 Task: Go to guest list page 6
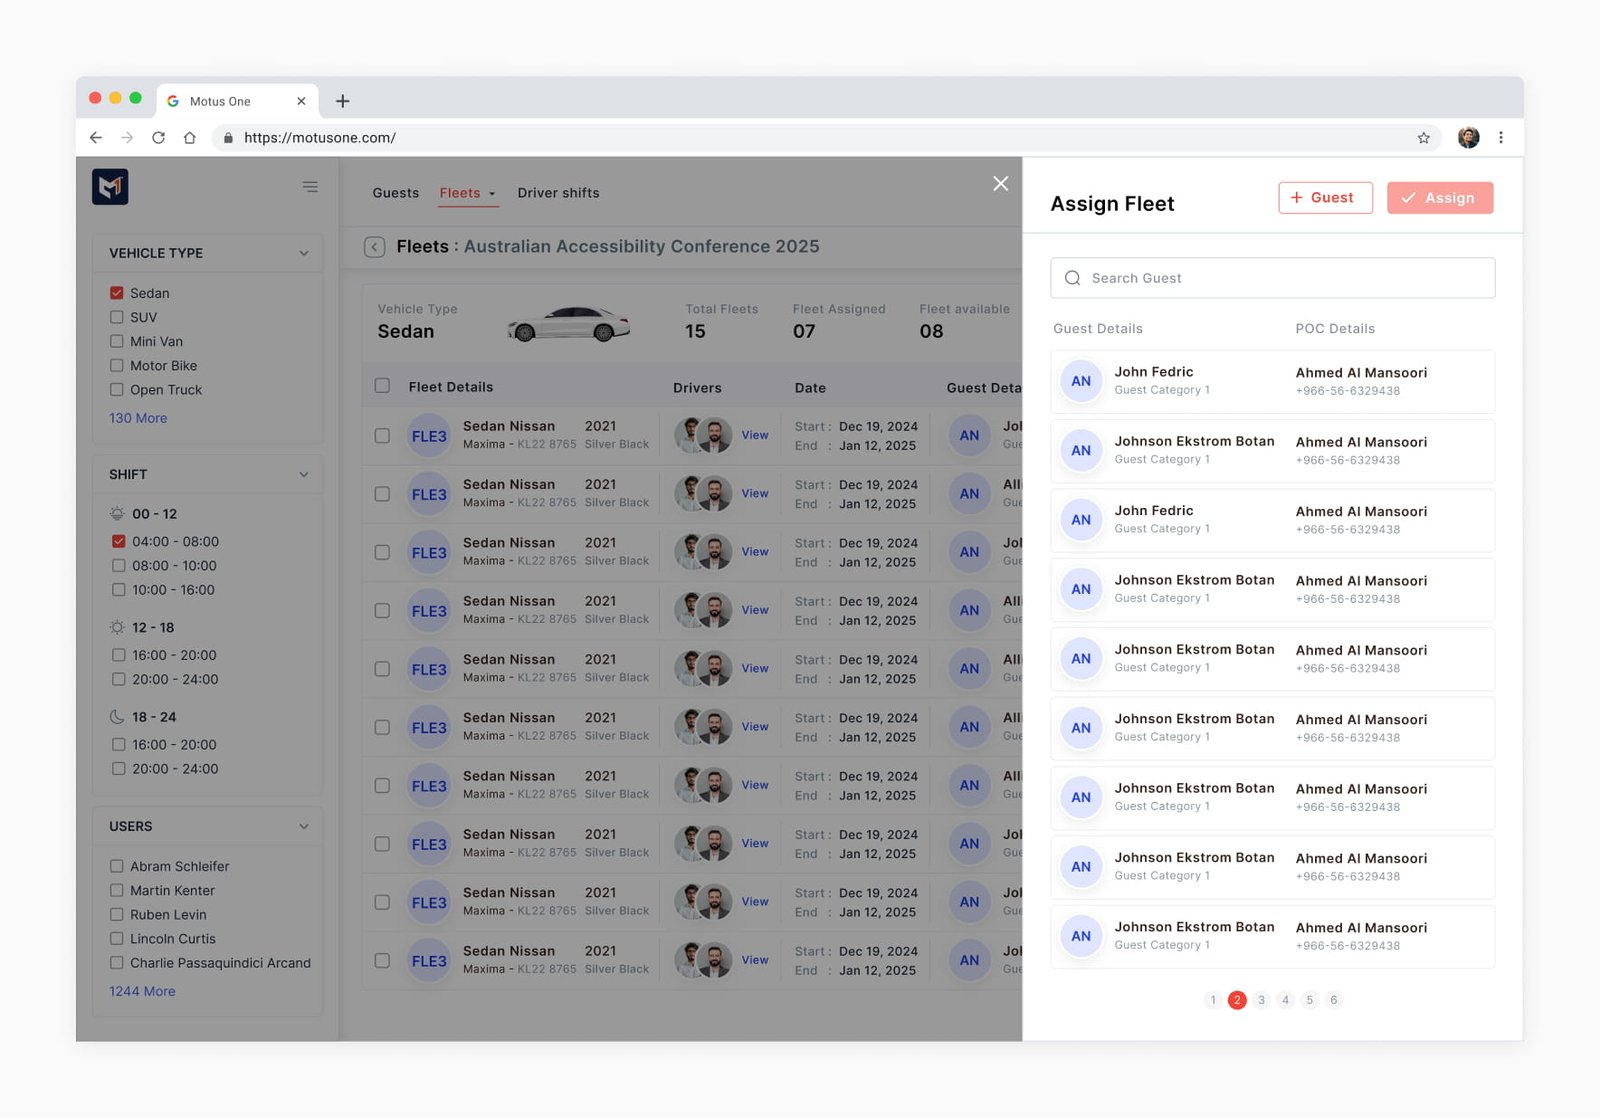tap(1333, 1000)
